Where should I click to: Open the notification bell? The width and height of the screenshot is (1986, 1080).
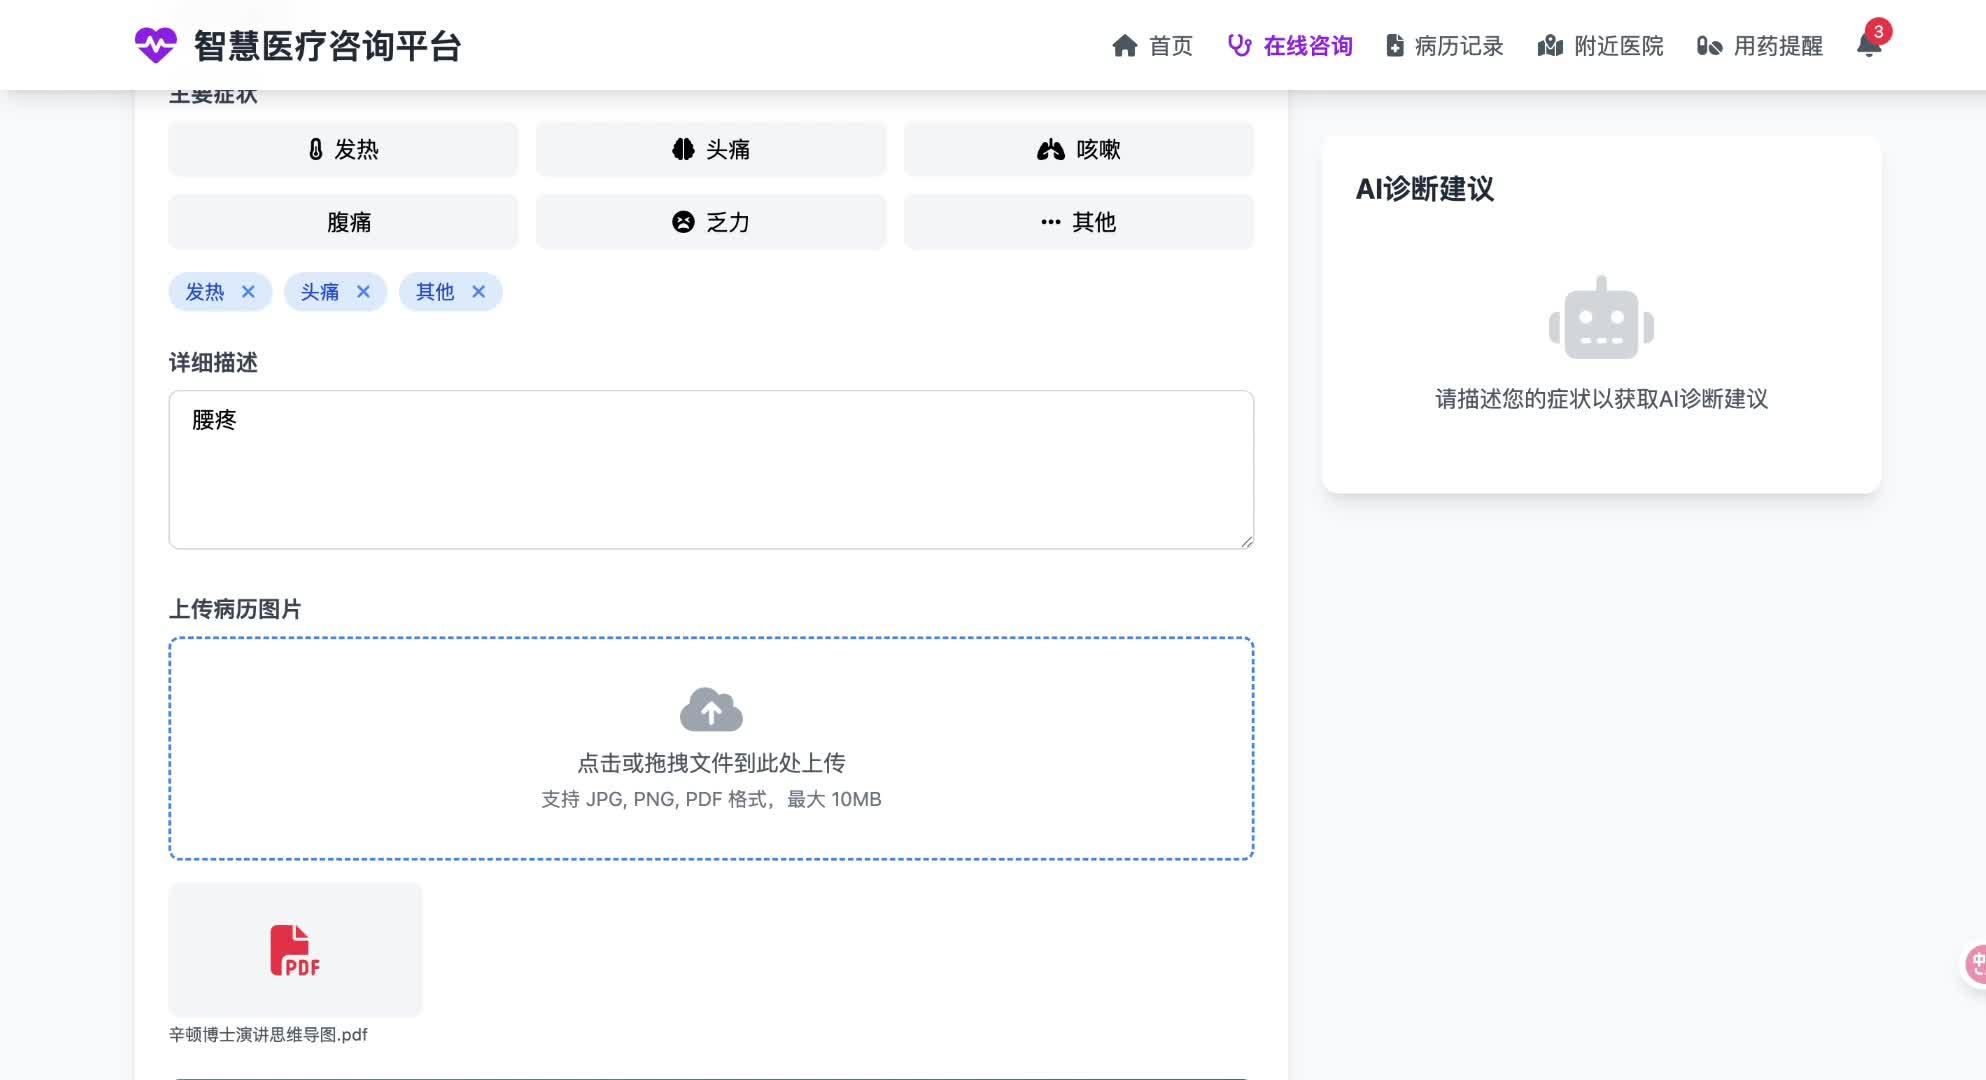(x=1868, y=46)
